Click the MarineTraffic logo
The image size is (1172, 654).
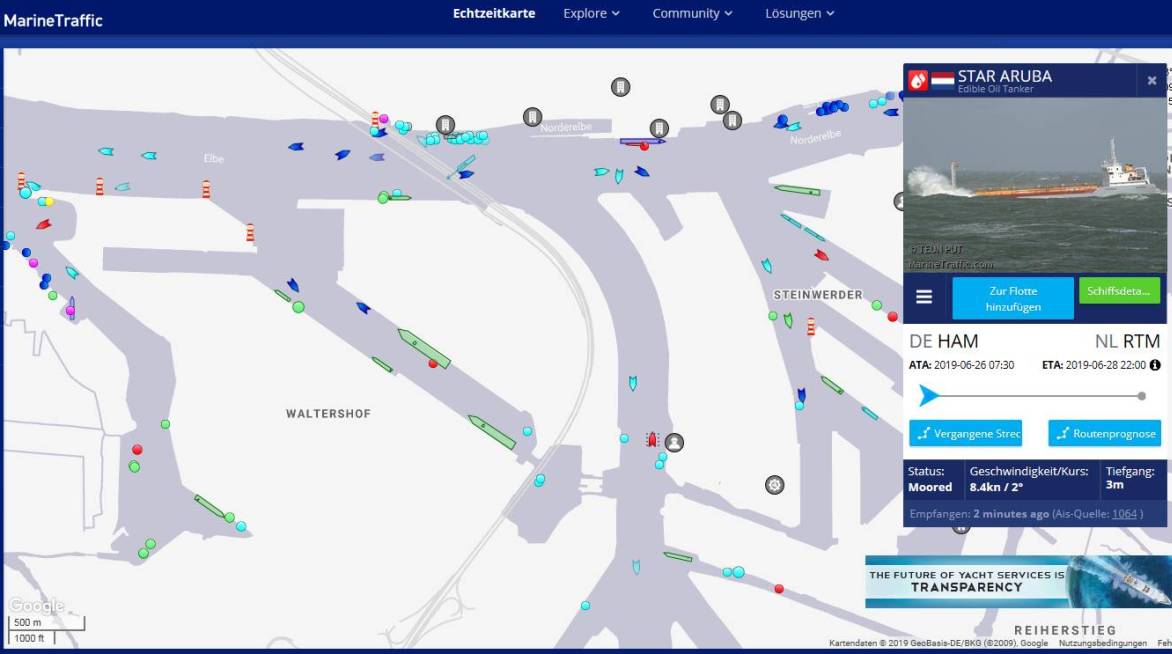click(x=53, y=20)
